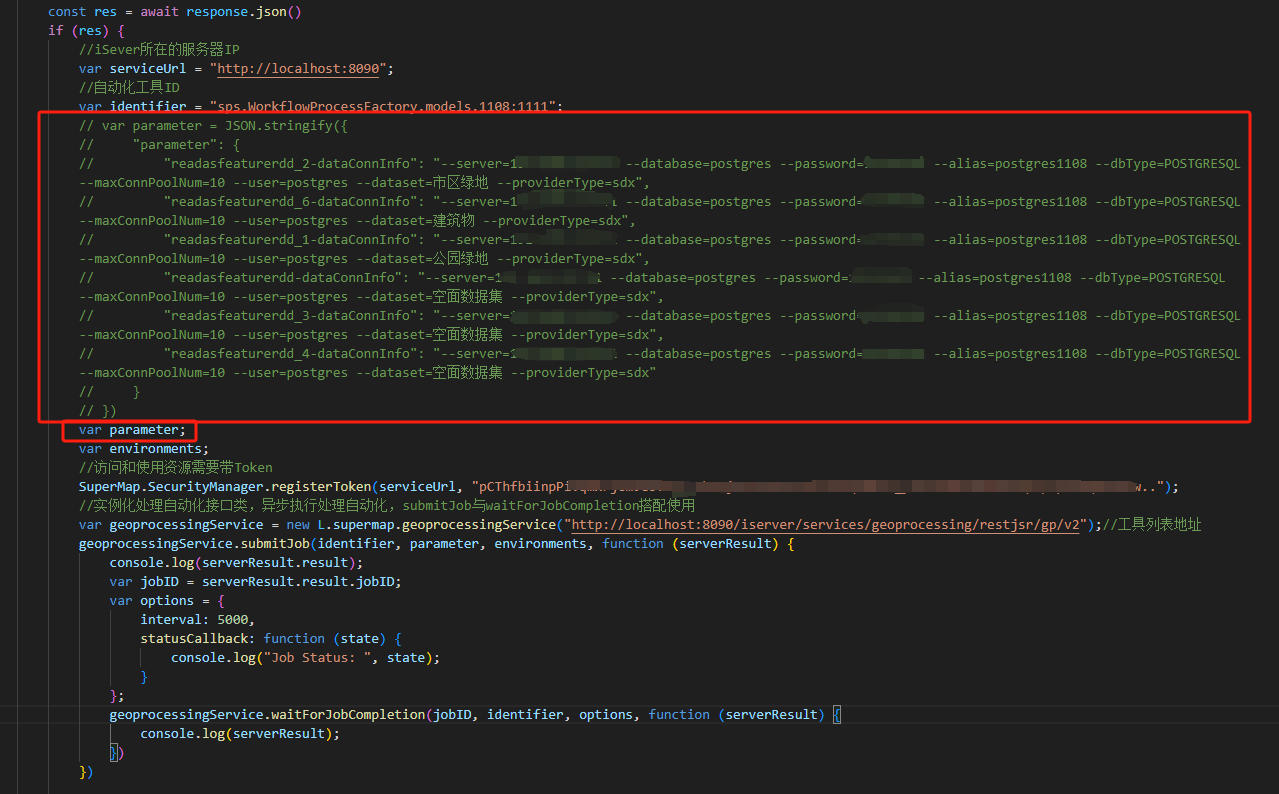The image size is (1279, 794).
Task: Click the '--dataset=建筑物' text
Action: point(415,221)
